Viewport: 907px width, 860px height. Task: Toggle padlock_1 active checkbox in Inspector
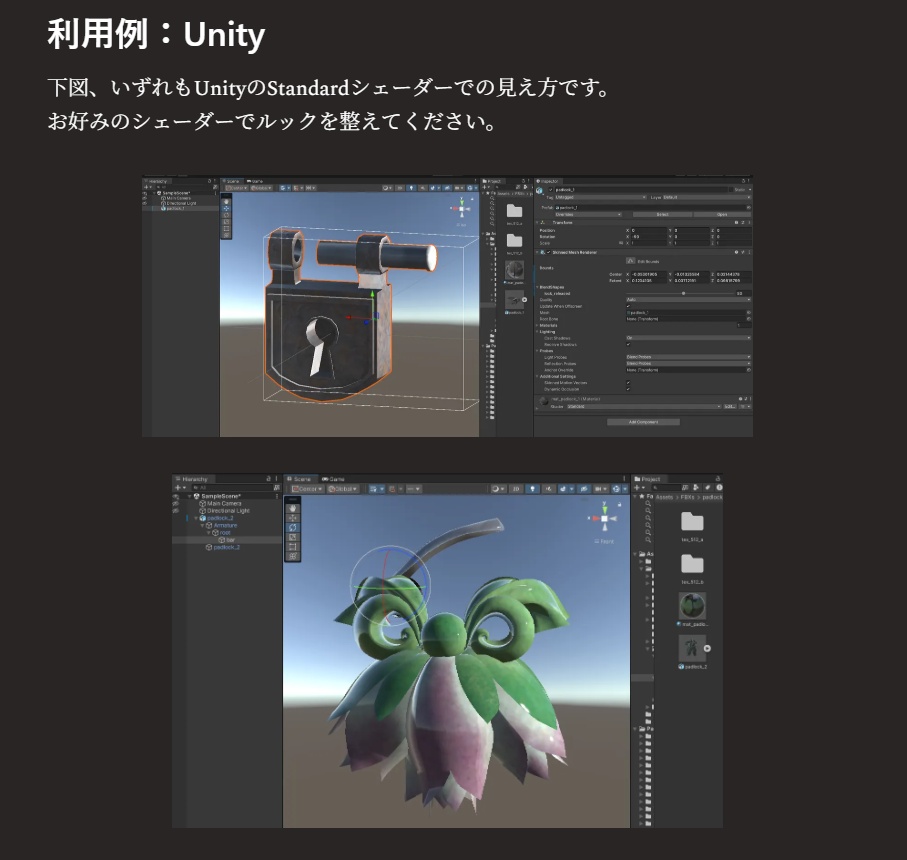550,190
